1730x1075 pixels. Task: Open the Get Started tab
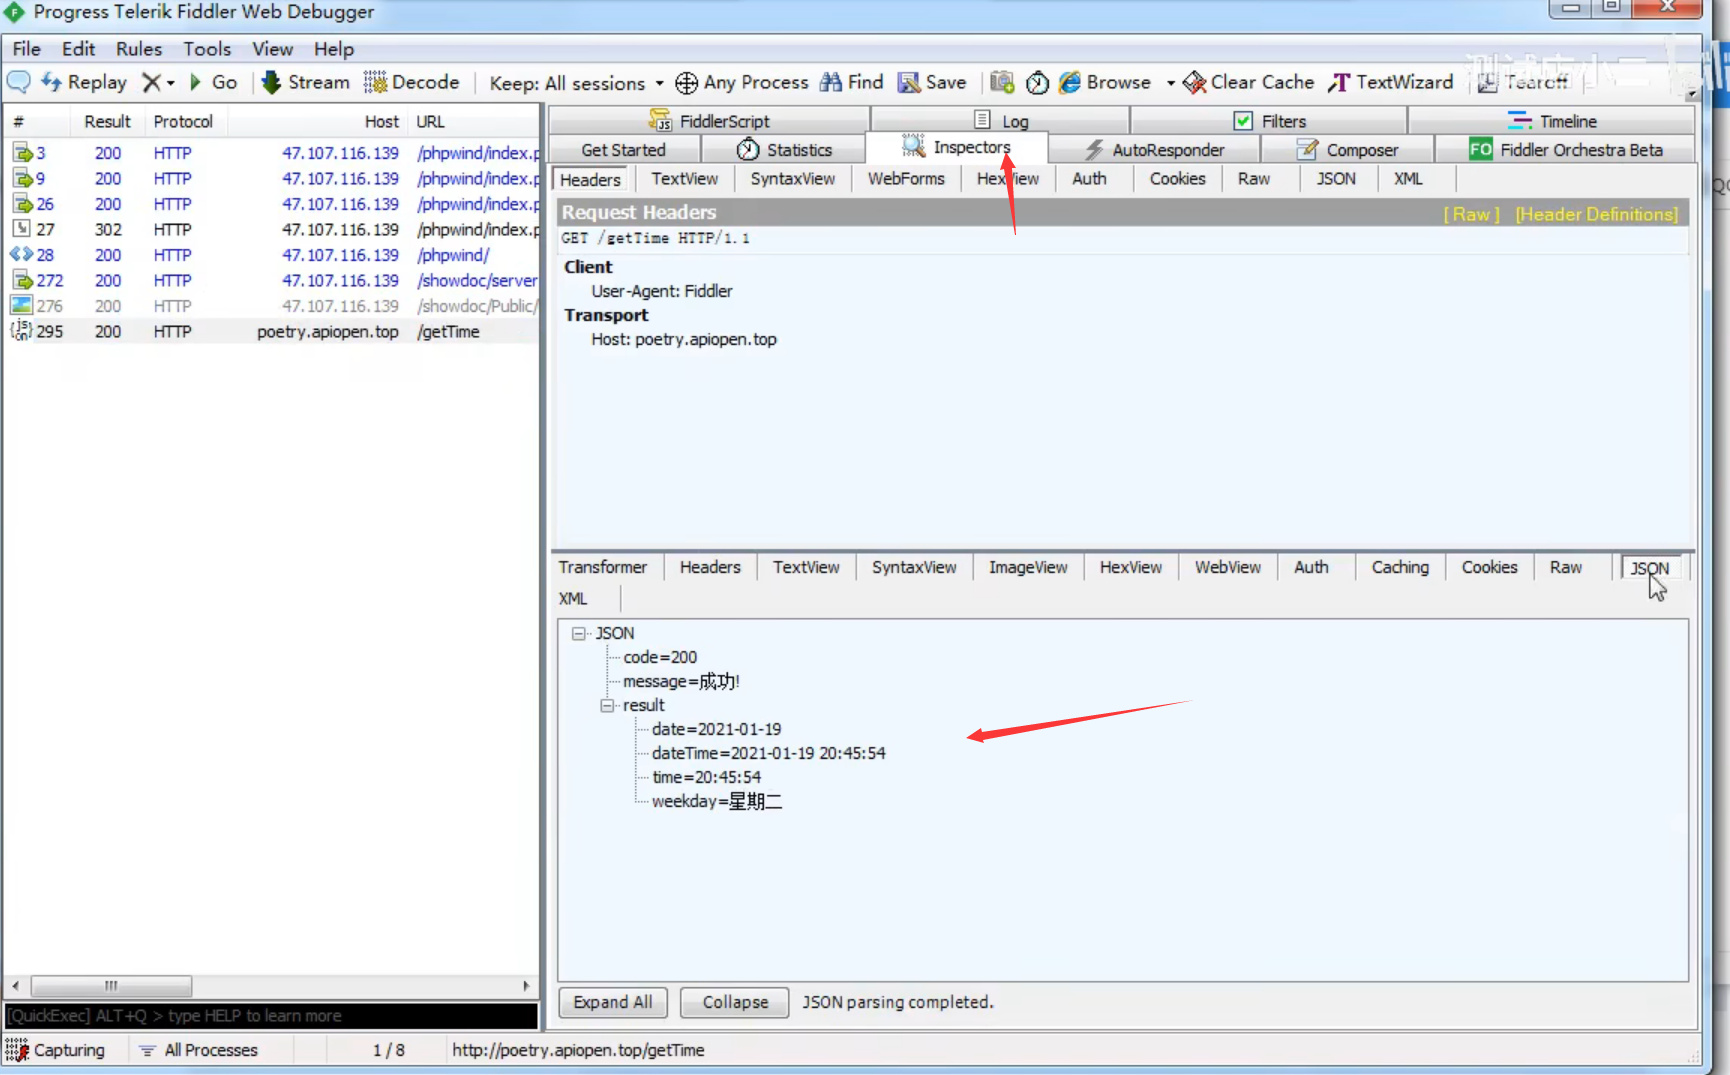[x=623, y=150]
